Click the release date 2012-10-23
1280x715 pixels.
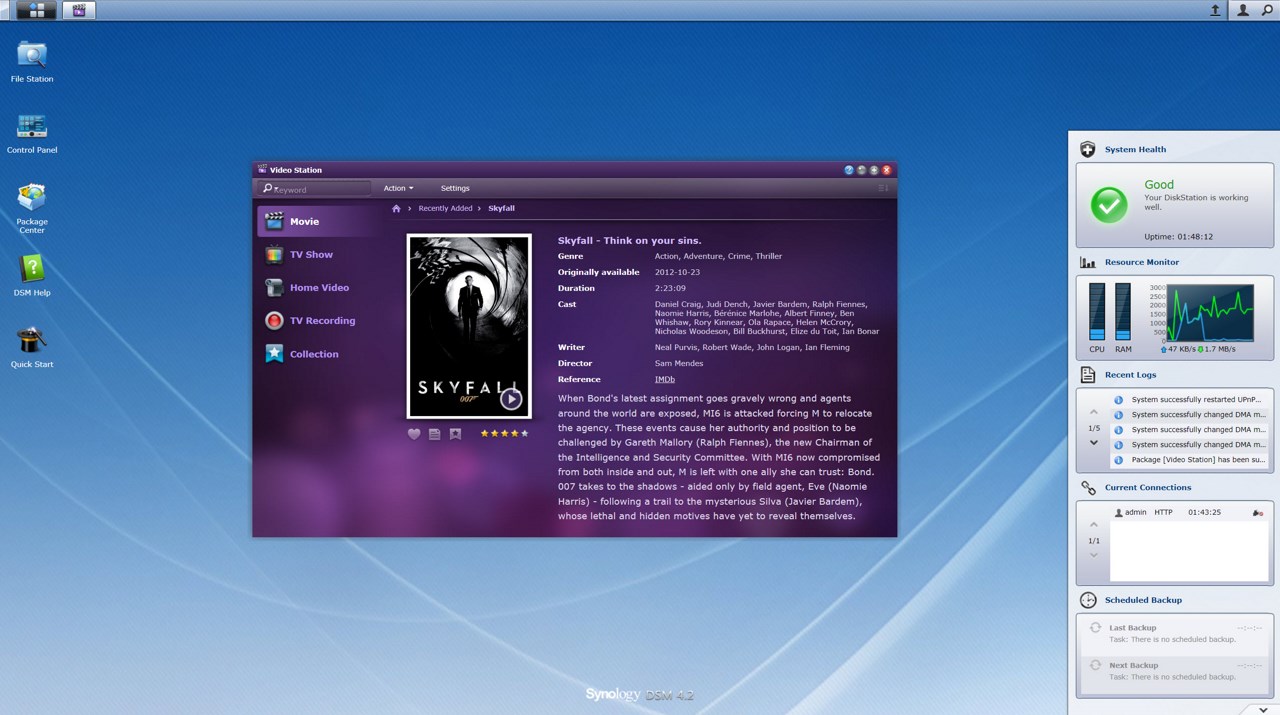point(676,272)
